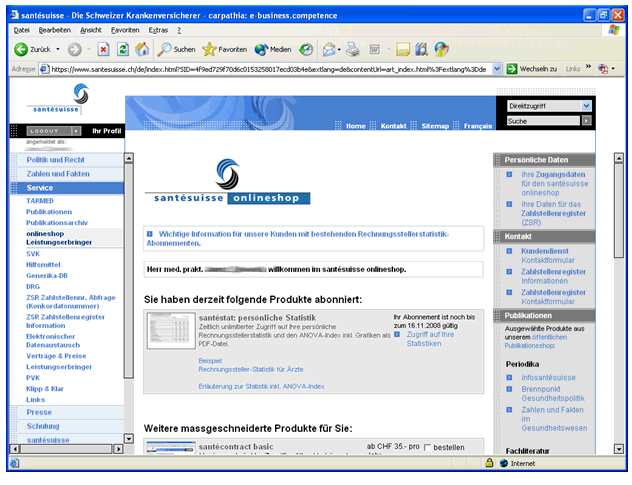Click the santésuisse logo at top left
Screen dimensions: 632x485
[57, 99]
